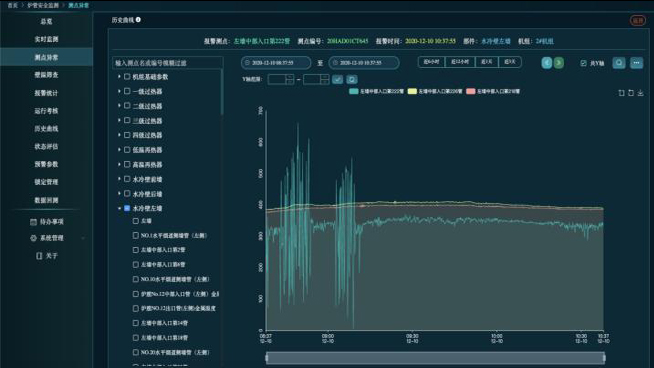Check the 一级过热器 tree checkbox
Screen dimensions: 654x368
click(127, 91)
